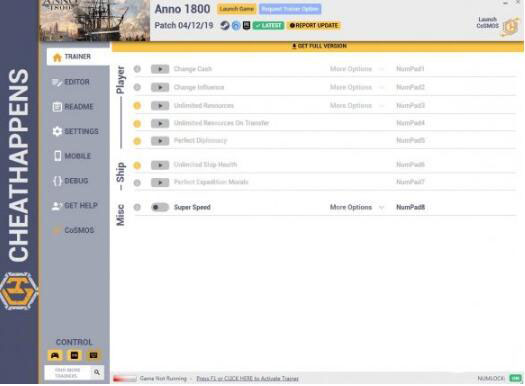This screenshot has height=386, width=525.
Task: Click the info dot beside Super Speed
Action: [x=137, y=207]
